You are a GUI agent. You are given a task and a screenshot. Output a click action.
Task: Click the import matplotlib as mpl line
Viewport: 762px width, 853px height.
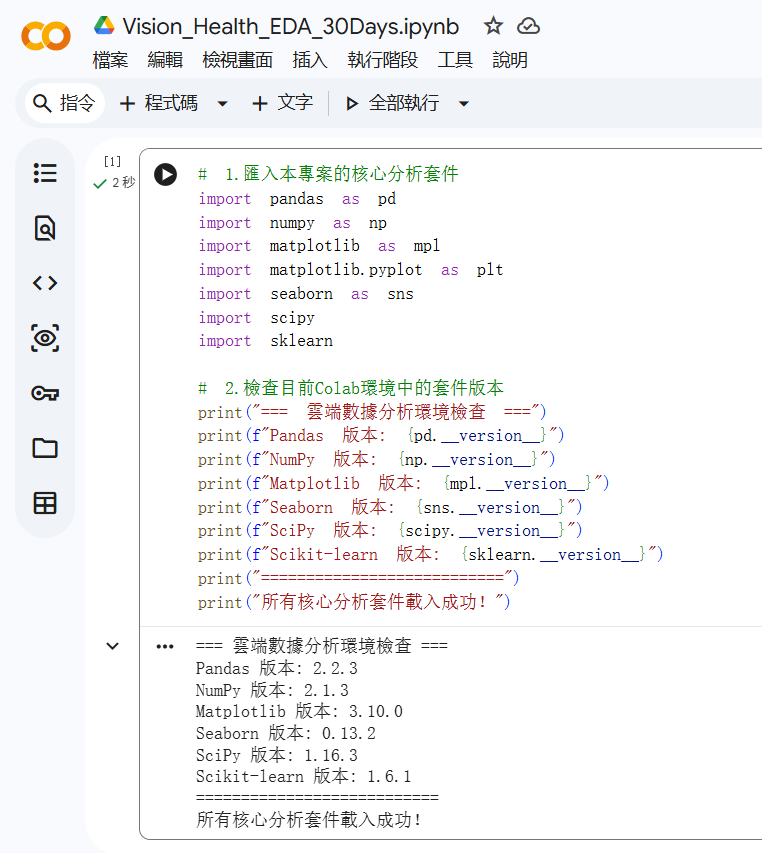(x=319, y=246)
